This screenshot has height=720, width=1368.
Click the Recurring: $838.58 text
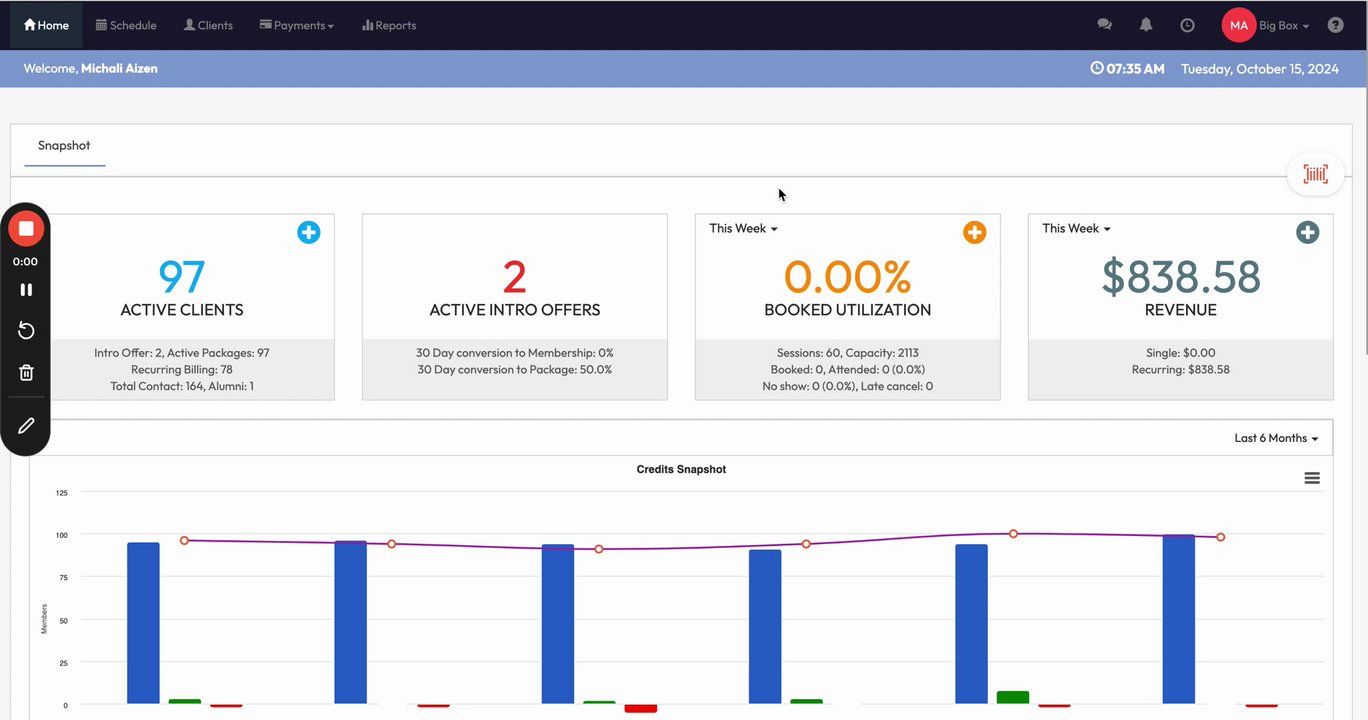1181,369
